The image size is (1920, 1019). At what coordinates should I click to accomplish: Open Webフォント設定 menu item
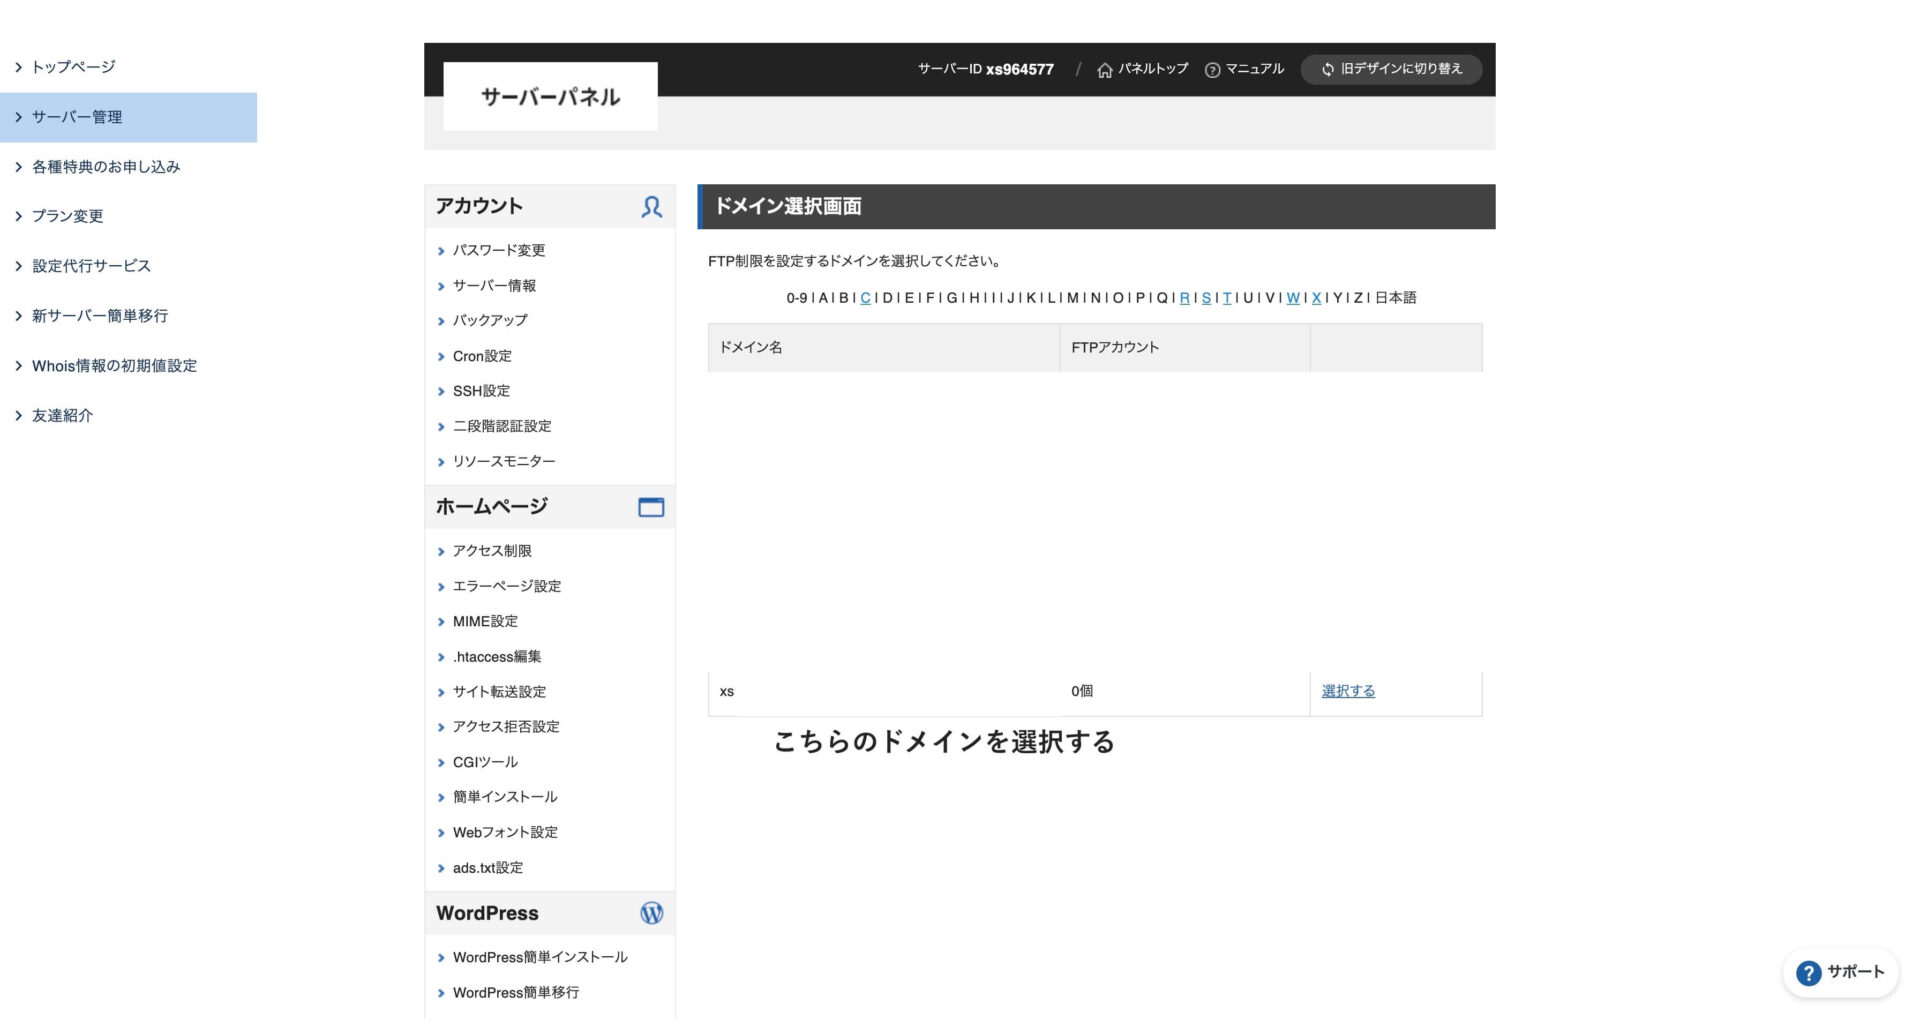505,832
